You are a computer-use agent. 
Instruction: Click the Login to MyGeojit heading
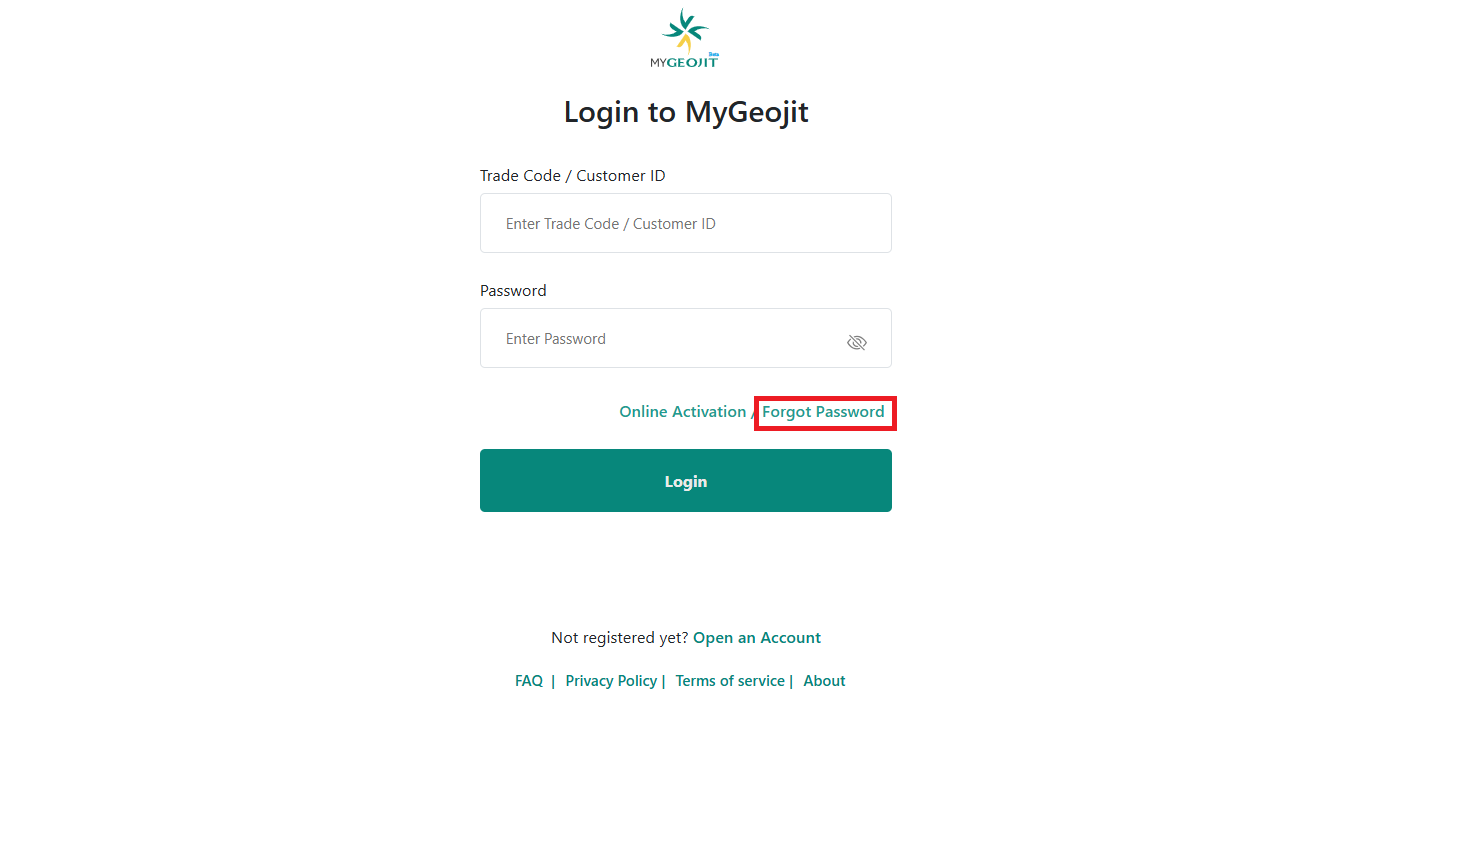(x=686, y=112)
